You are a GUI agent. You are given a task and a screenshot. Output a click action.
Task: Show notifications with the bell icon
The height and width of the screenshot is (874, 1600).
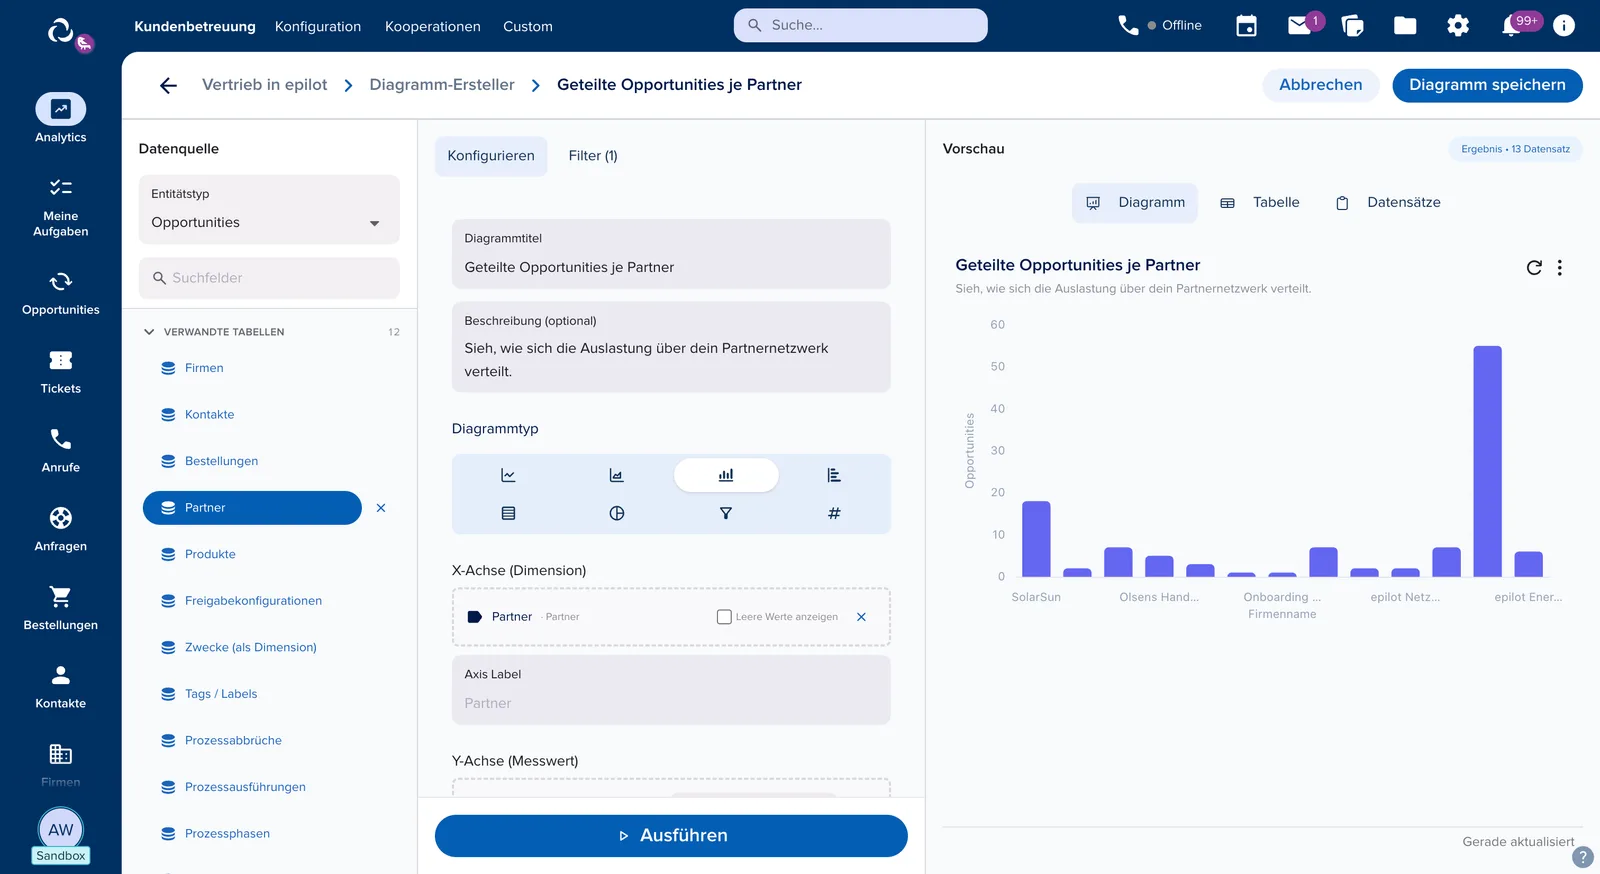1511,26
